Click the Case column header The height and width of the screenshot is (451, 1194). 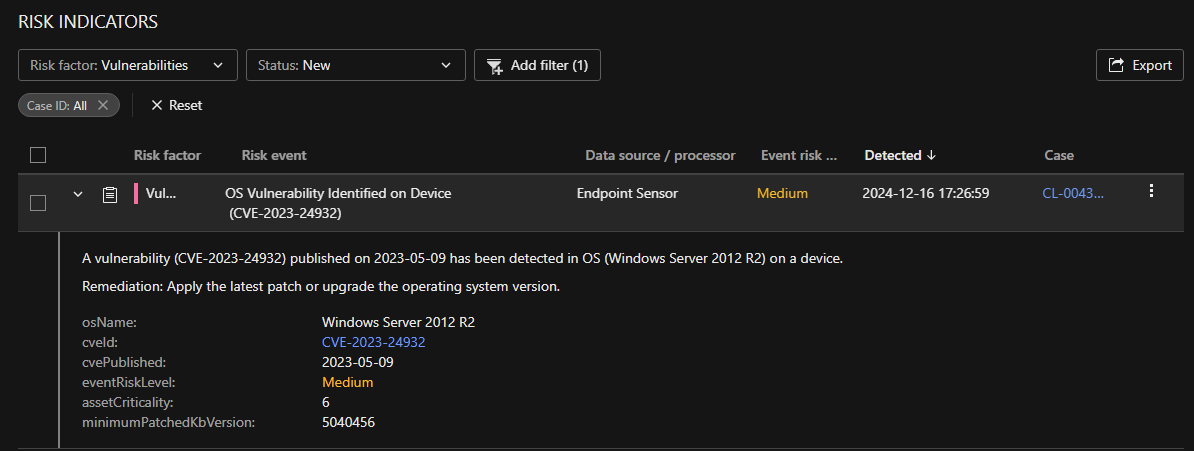point(1058,155)
